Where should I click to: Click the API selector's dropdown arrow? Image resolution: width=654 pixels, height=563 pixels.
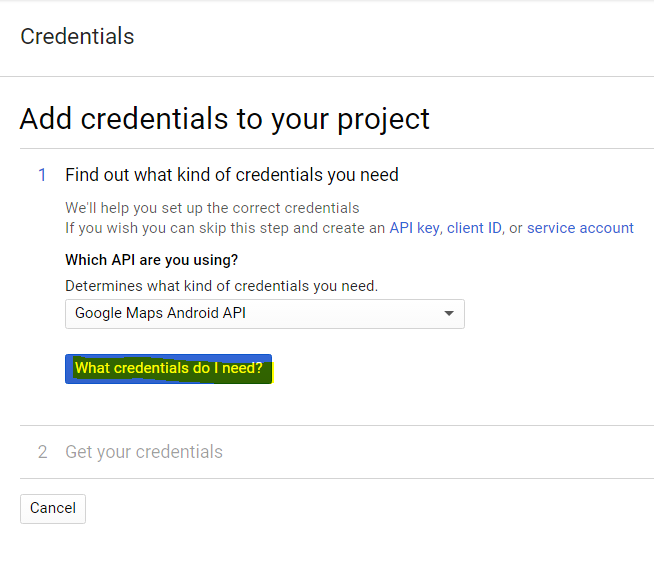click(449, 314)
